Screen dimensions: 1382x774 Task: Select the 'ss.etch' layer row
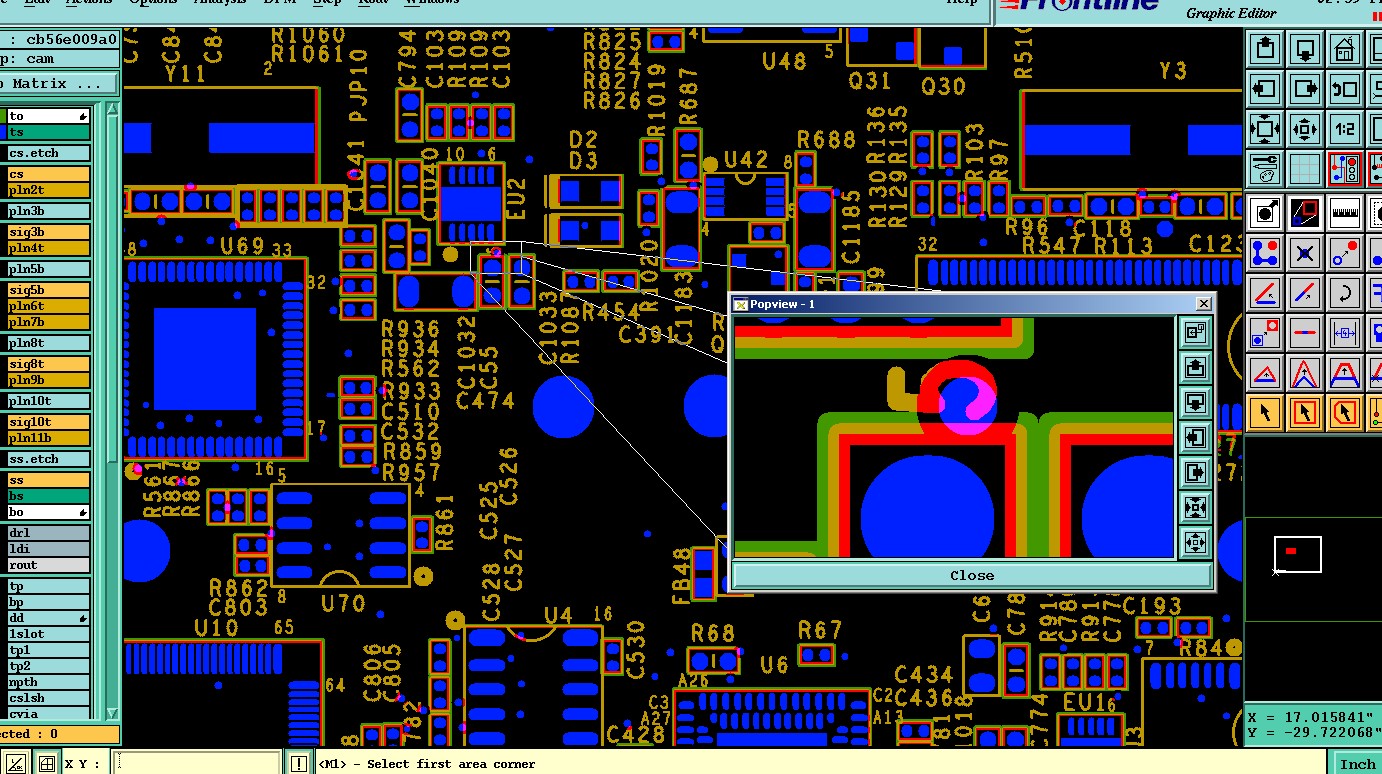[x=48, y=459]
